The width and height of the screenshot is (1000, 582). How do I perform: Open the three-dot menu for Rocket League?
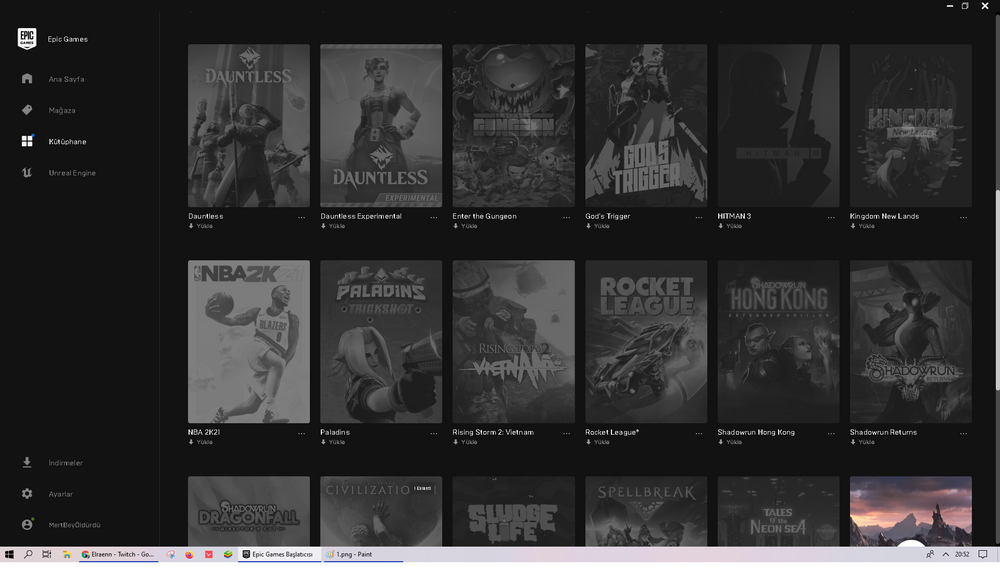coord(699,433)
